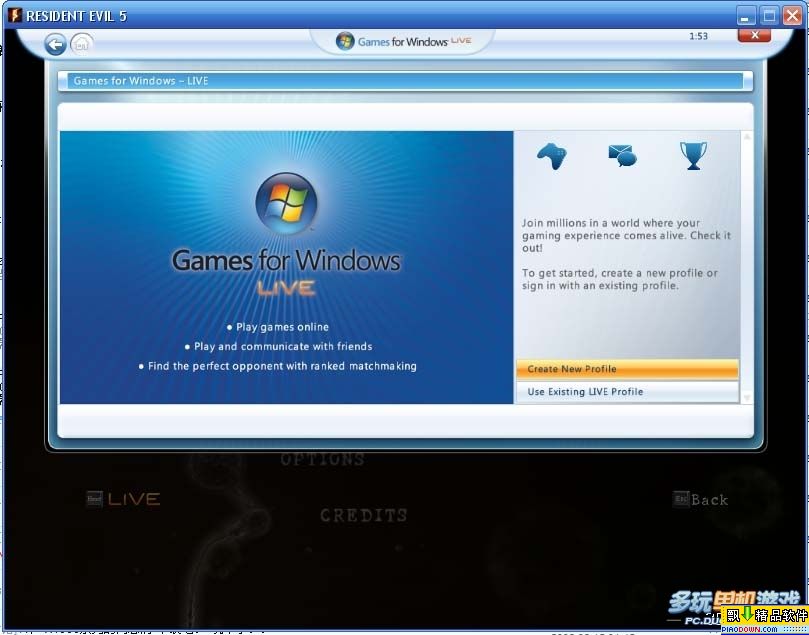The image size is (809, 635).
Task: Click the Windows orb logo in banner
Action: point(286,203)
